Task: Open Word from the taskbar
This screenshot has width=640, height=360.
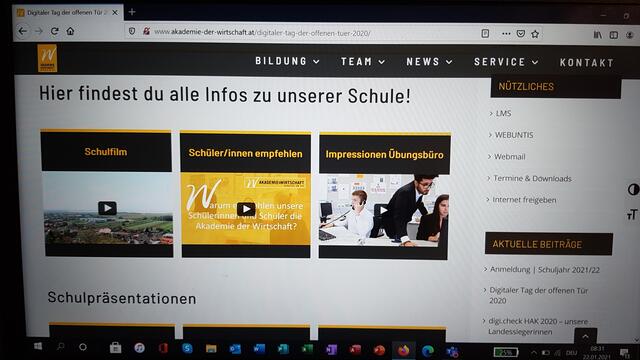Action: 259,349
